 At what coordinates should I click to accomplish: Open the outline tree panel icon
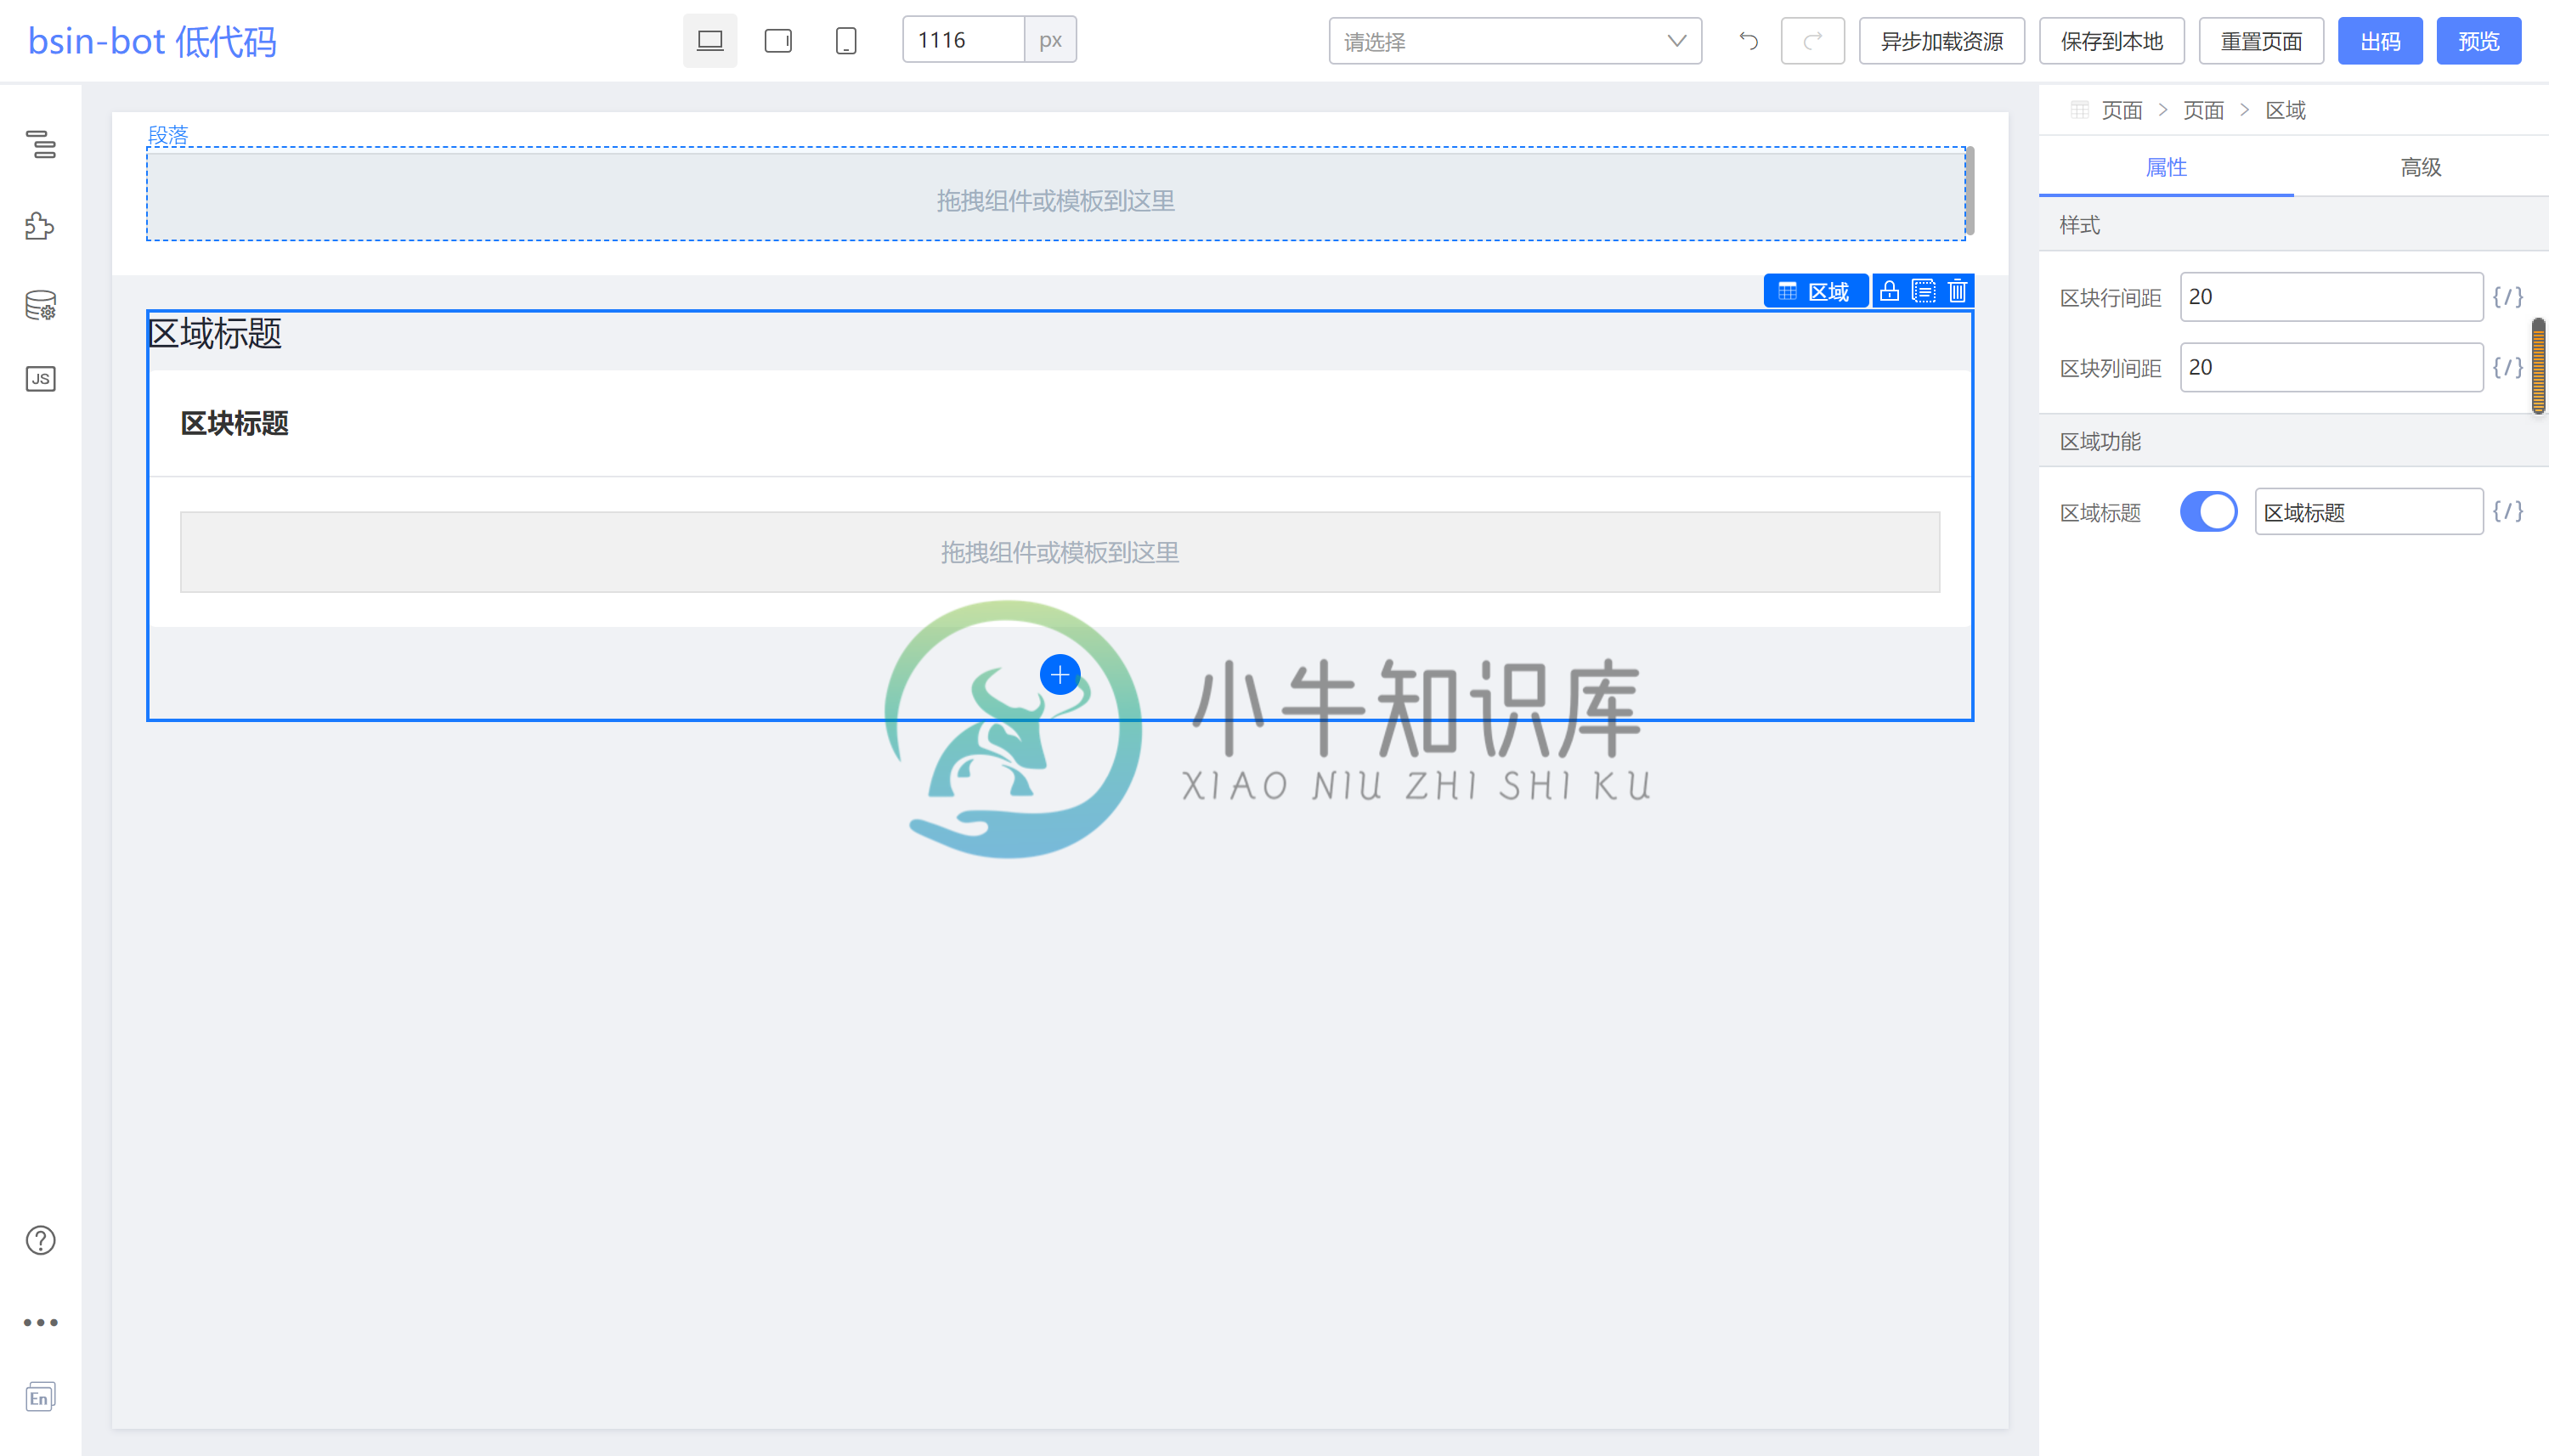[41, 144]
